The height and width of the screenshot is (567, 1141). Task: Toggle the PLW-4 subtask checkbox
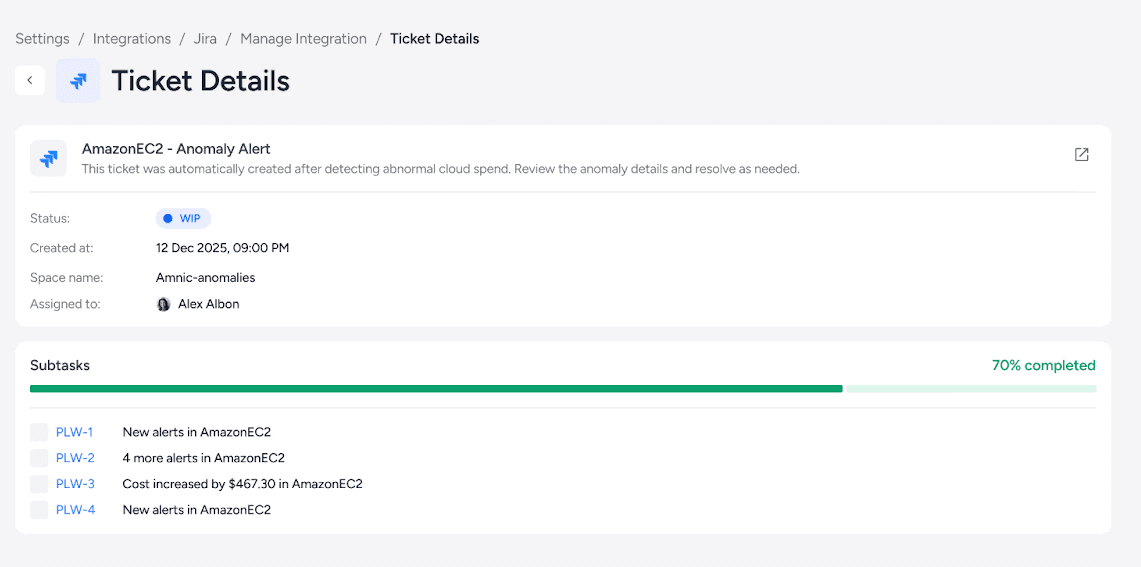point(39,510)
